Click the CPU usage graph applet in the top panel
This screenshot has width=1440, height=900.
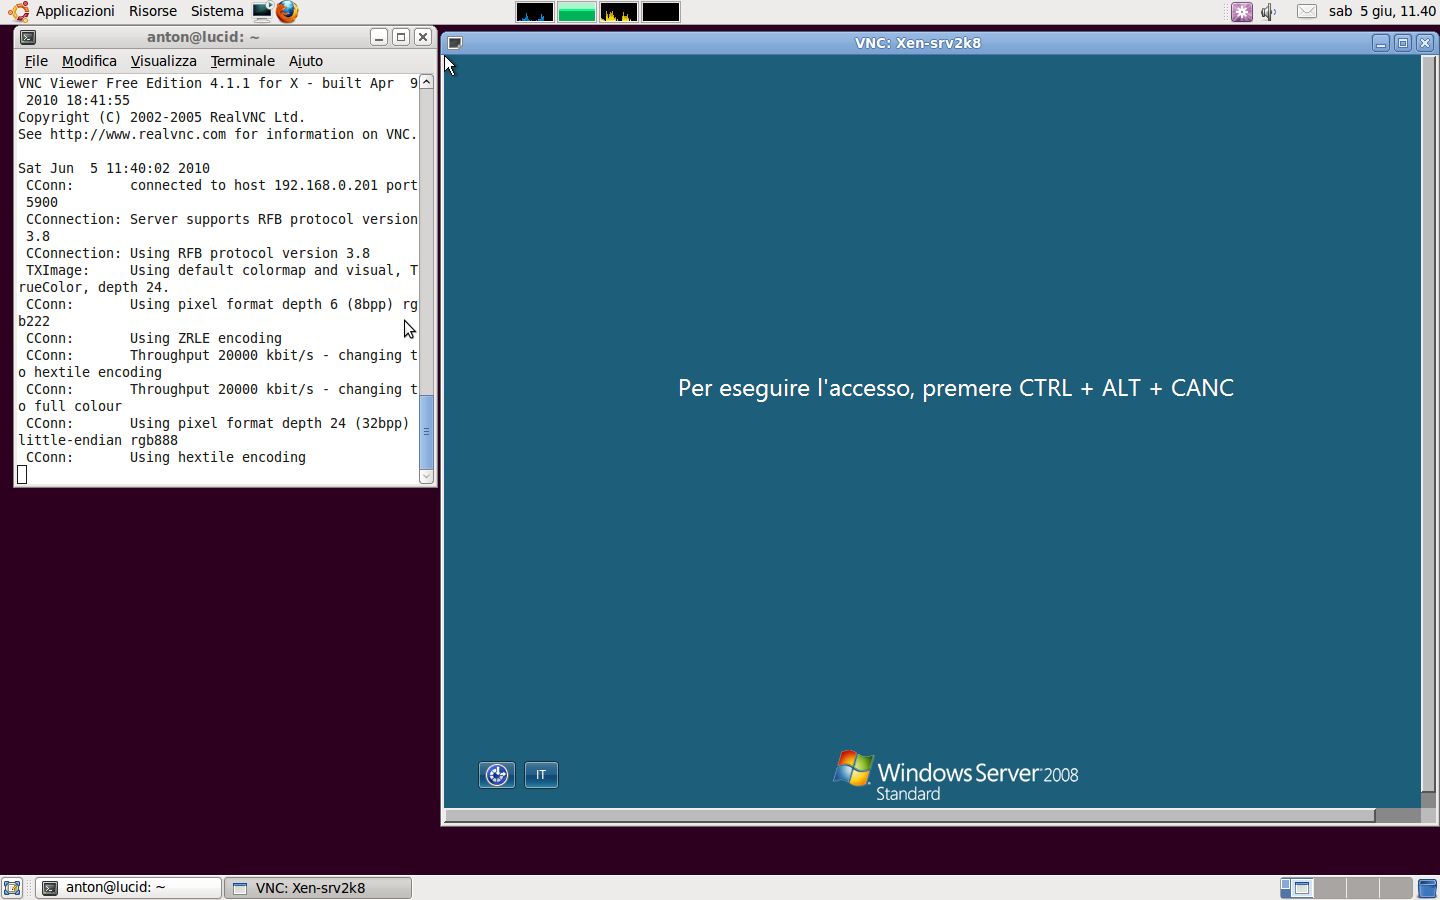coord(533,12)
